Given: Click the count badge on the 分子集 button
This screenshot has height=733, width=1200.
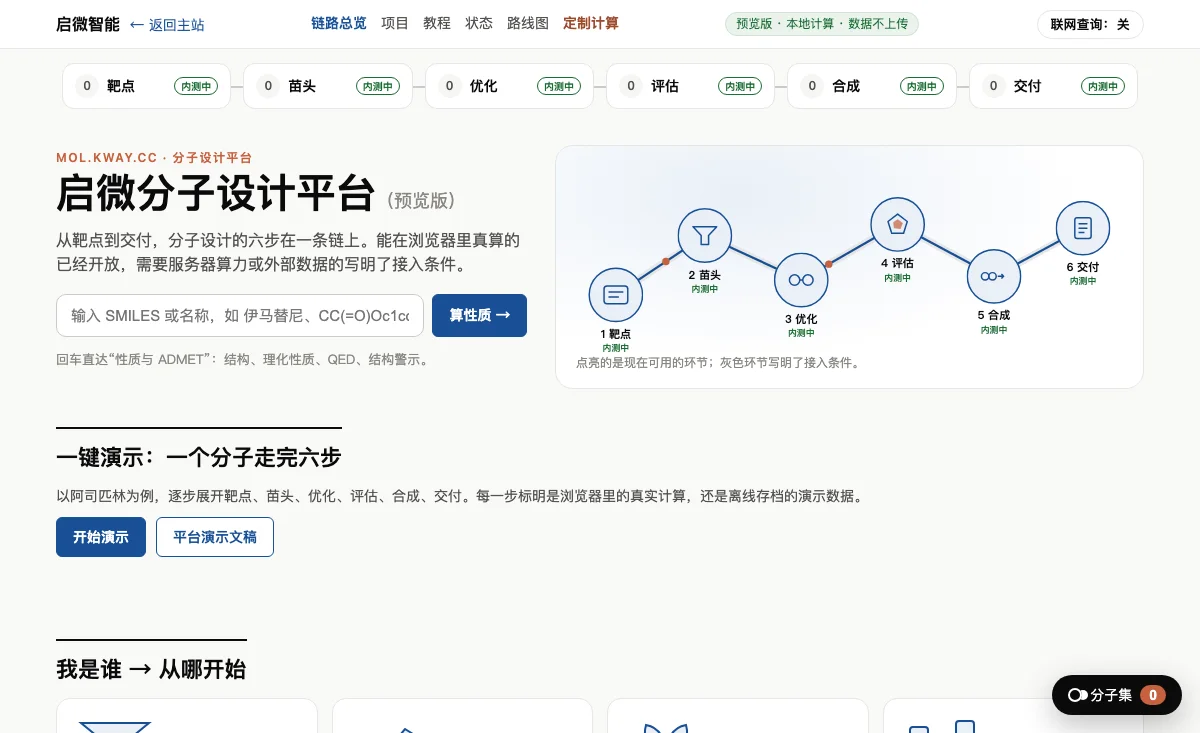Looking at the screenshot, I should tap(1153, 695).
